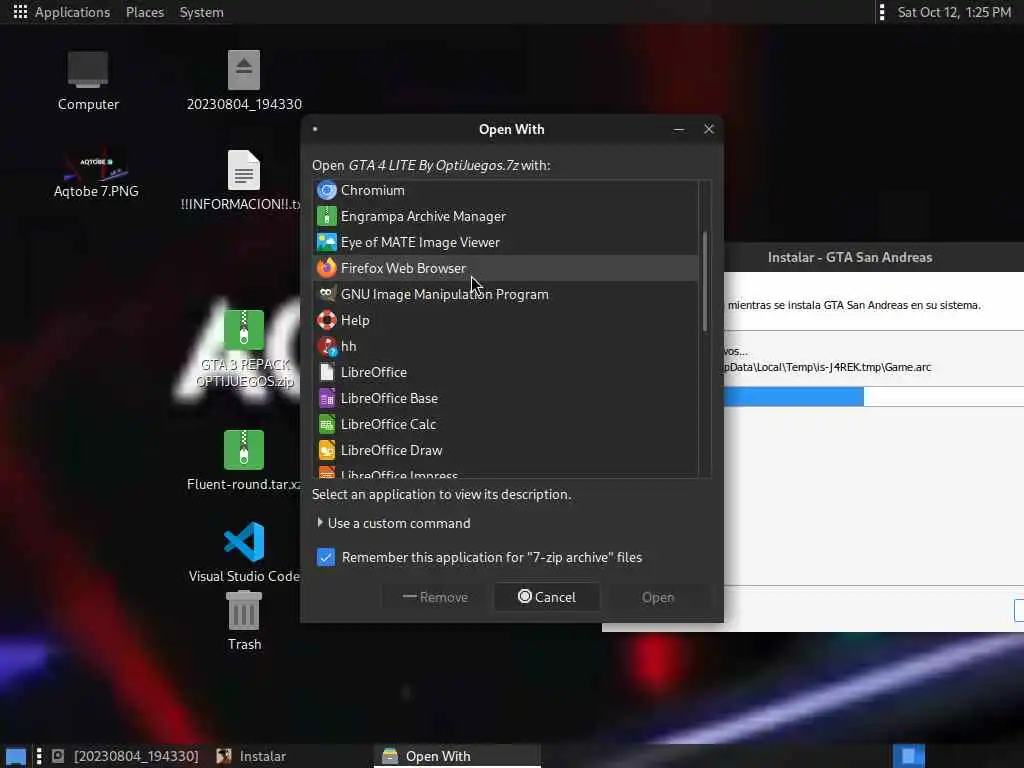
Task: Click the LibreOffice document icon
Action: 327,372
